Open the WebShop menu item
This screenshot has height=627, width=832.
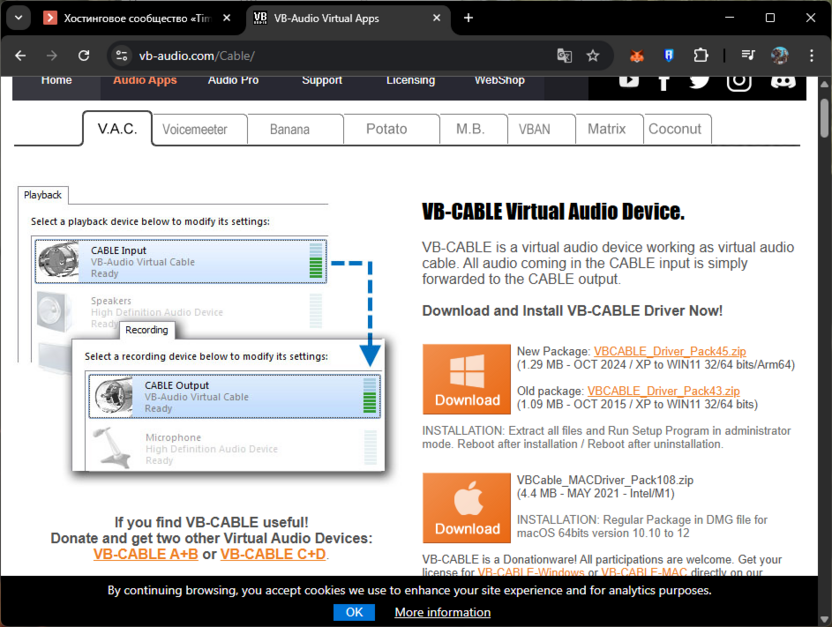499,81
